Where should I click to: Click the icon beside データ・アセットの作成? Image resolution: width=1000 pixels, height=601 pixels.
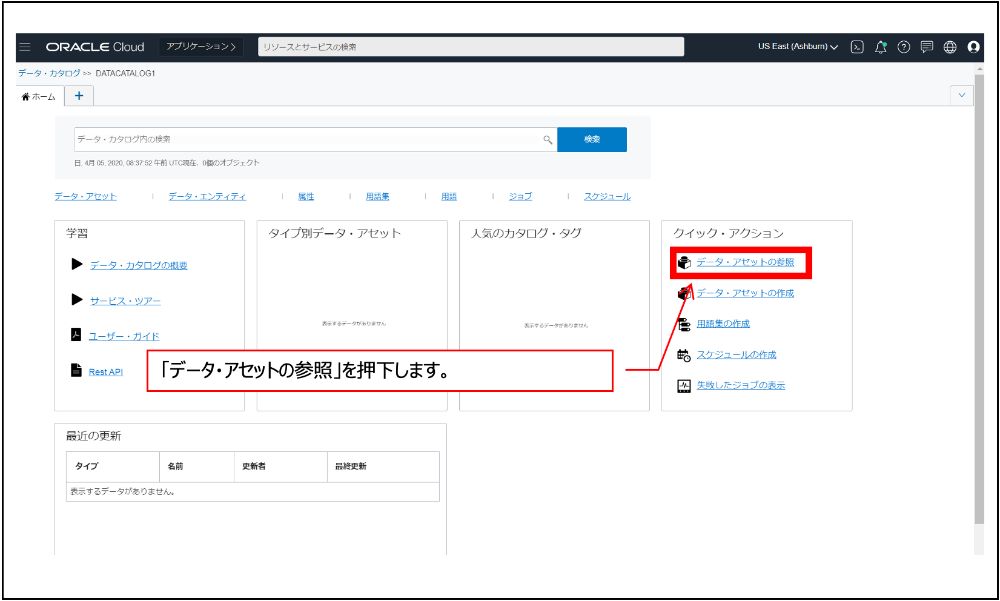coord(684,293)
